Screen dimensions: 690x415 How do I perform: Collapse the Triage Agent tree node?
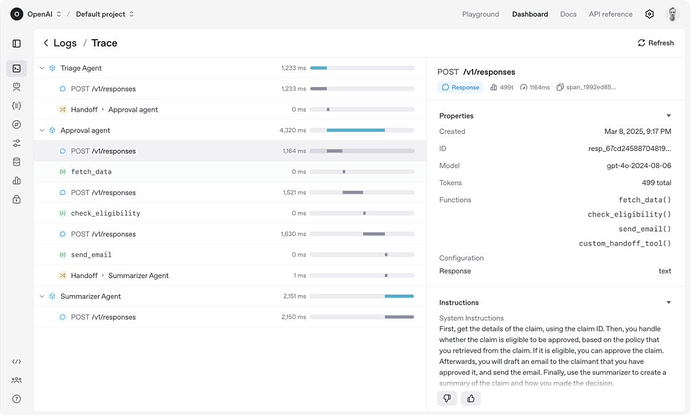41,68
